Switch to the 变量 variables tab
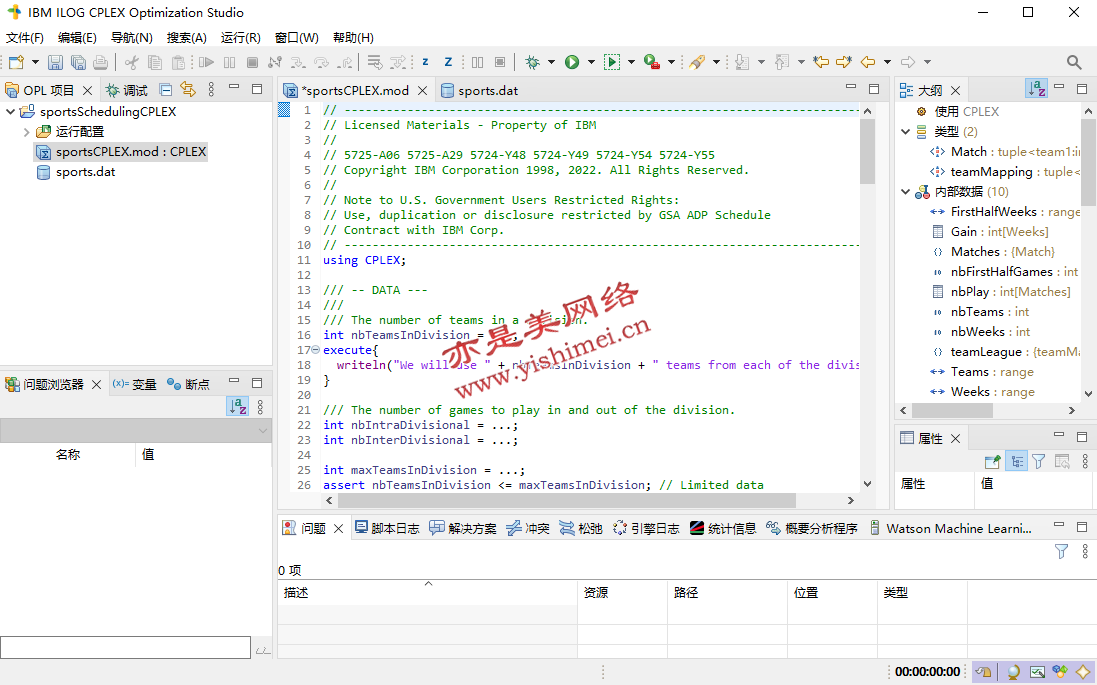 coord(134,384)
